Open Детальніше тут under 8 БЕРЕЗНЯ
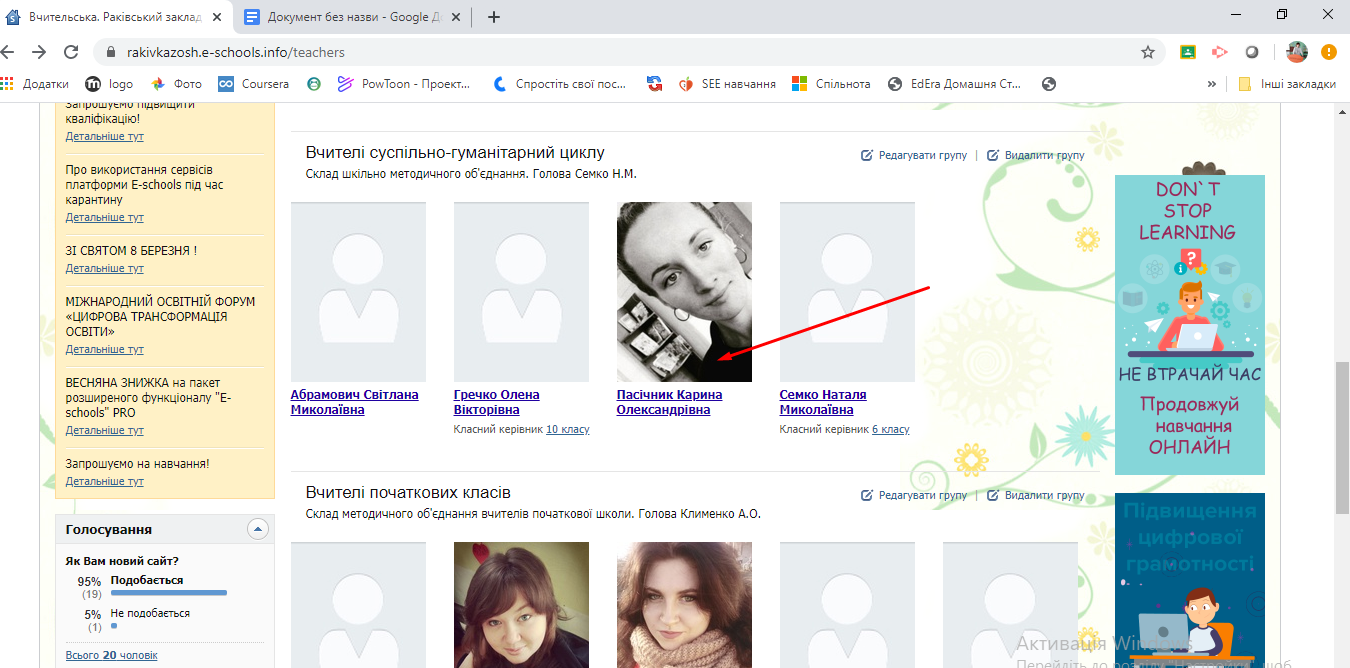The width and height of the screenshot is (1350, 668). [104, 268]
